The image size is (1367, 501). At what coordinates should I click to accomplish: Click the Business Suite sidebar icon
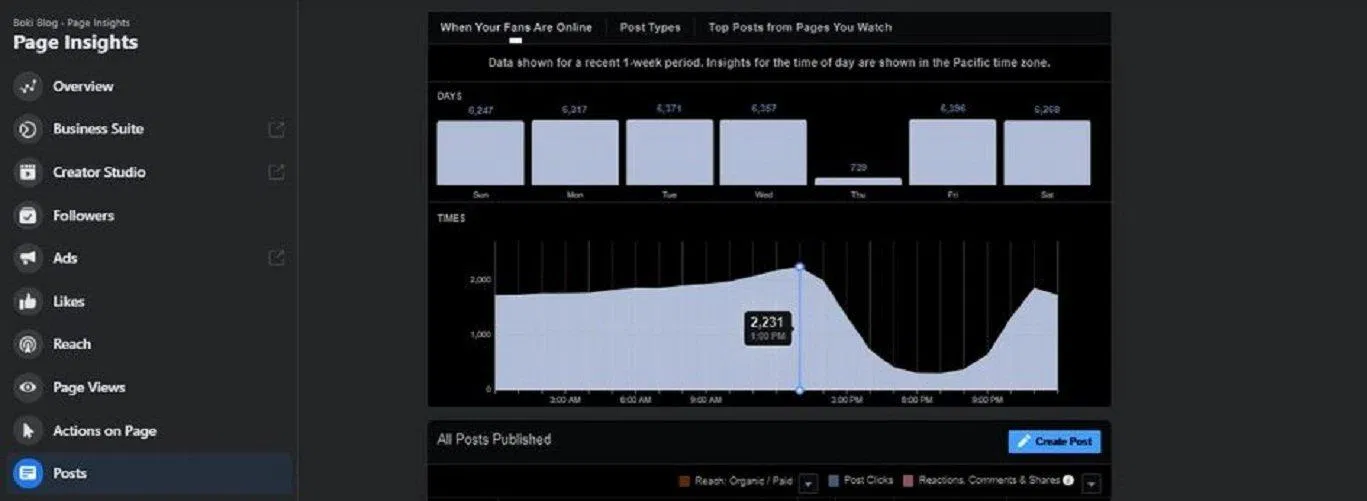click(28, 129)
